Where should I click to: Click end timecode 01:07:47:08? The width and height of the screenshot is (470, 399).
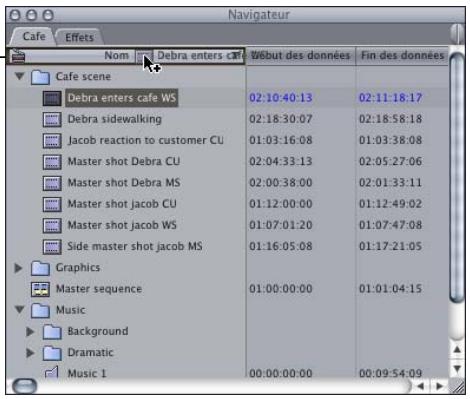(390, 225)
